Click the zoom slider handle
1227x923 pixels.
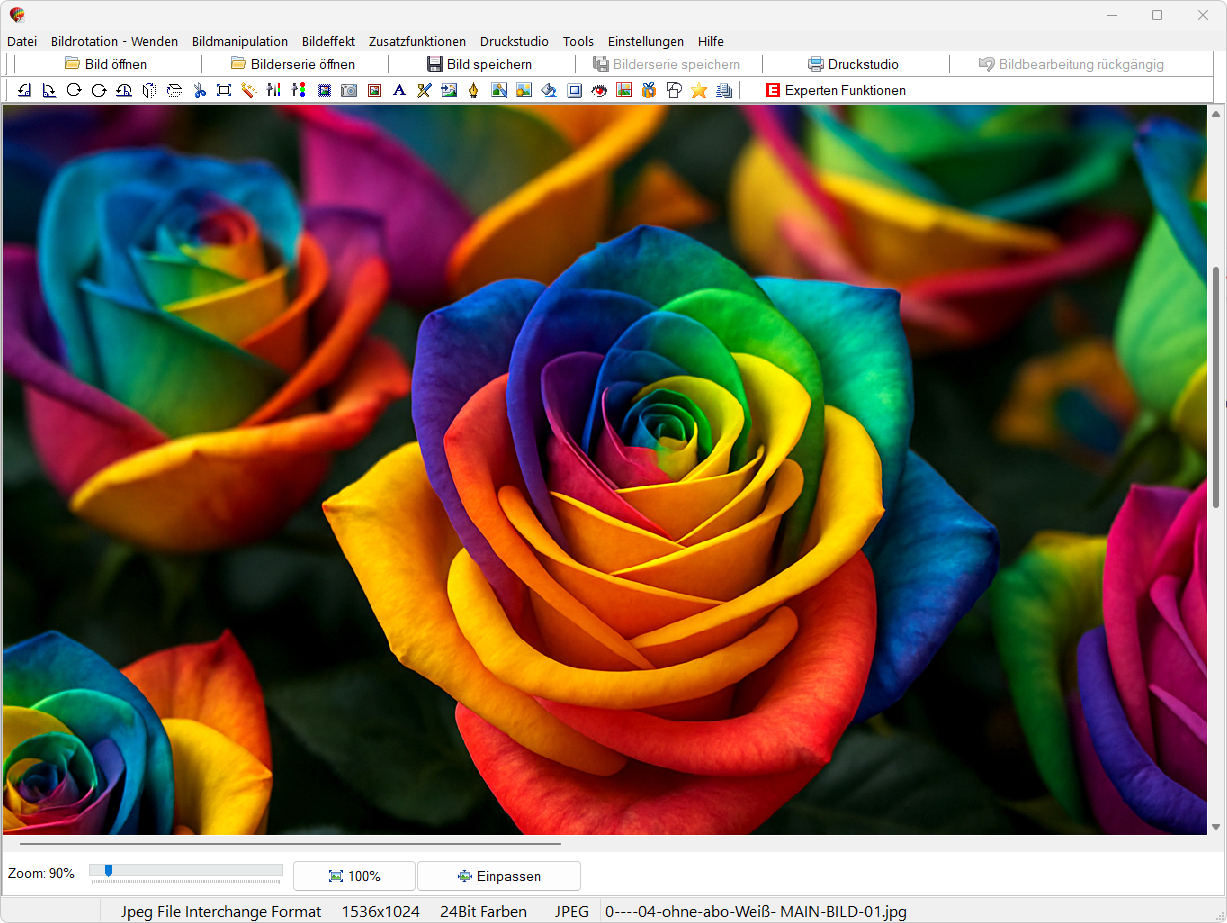click(x=108, y=871)
